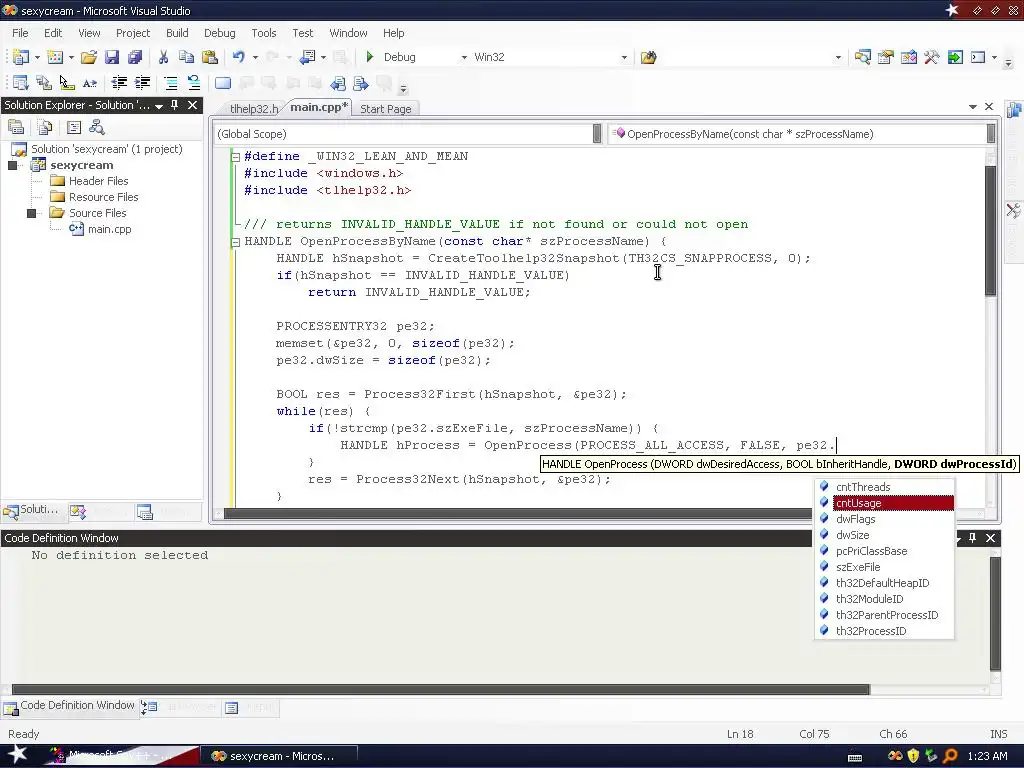
Task: Click the Navigate Backward icon
Action: click(x=307, y=57)
